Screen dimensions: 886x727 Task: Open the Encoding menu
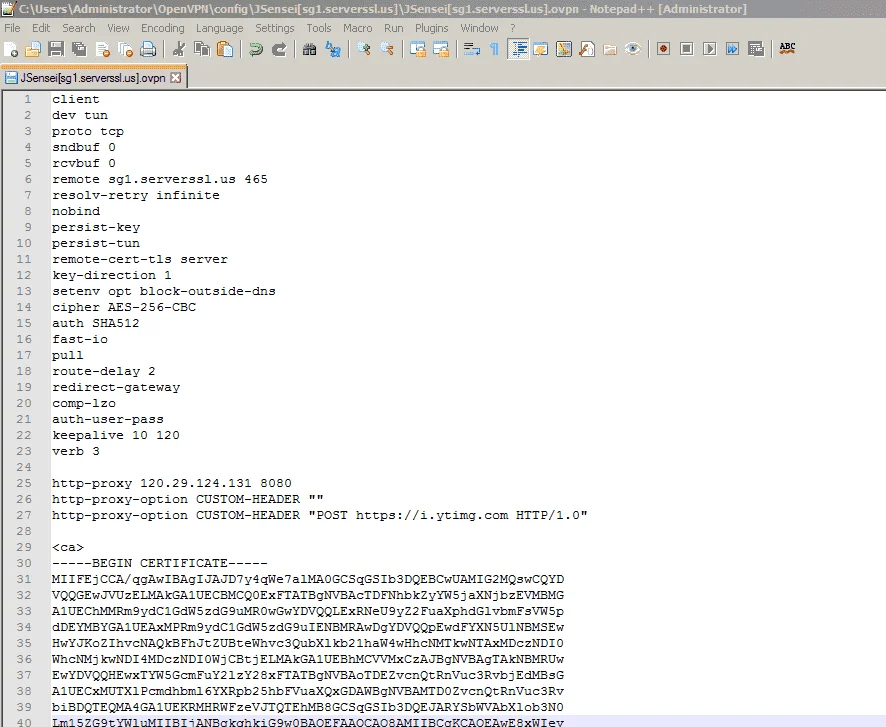pyautogui.click(x=163, y=28)
